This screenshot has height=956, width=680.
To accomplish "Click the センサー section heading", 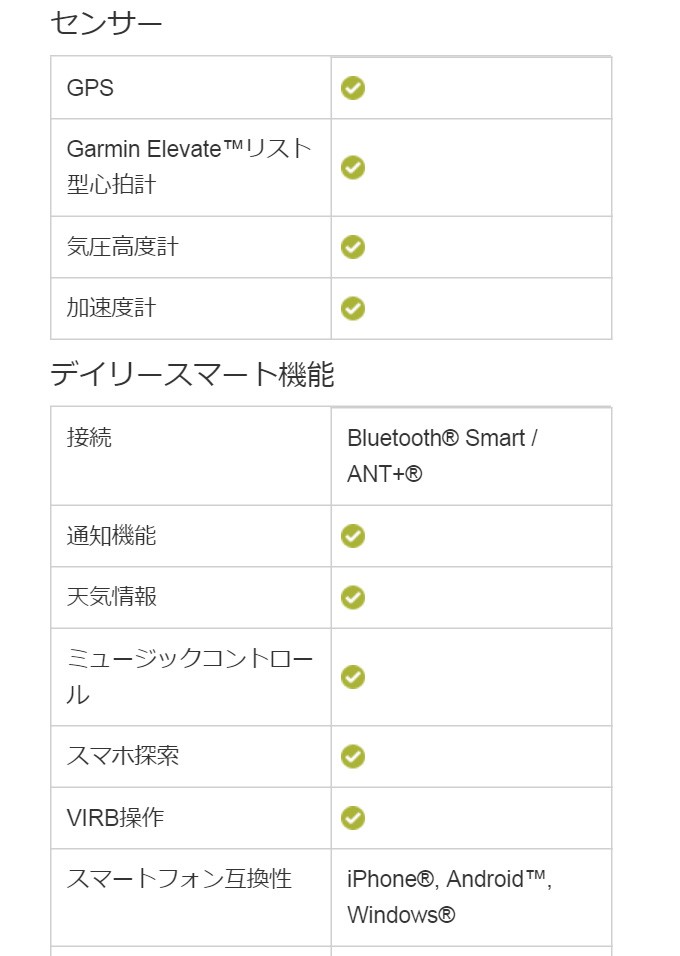I will (x=106, y=24).
